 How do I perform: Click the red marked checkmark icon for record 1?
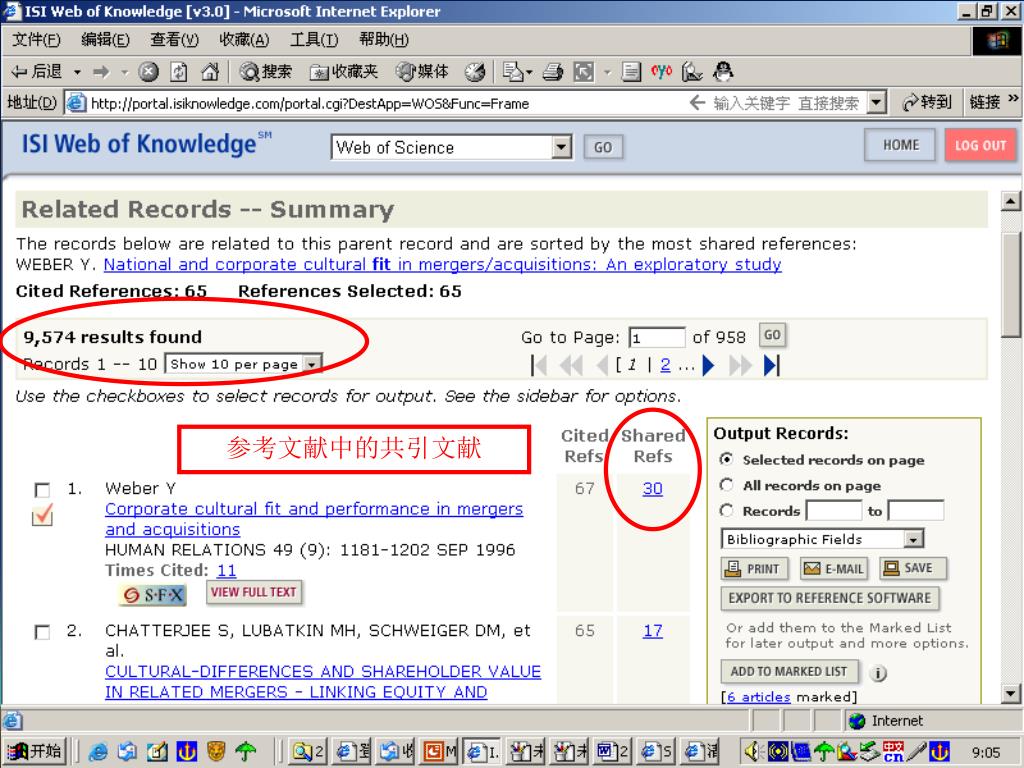(x=42, y=517)
